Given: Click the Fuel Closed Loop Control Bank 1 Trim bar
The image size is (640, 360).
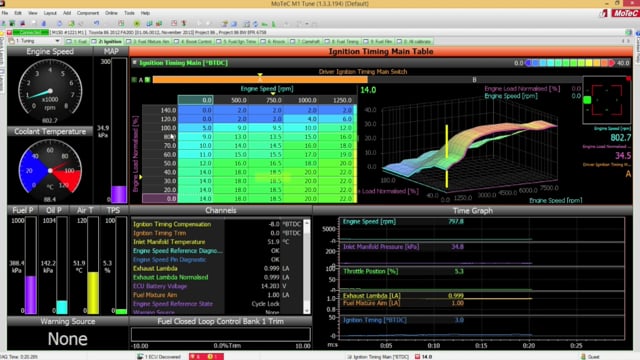Looking at the screenshot, I should 220,334.
